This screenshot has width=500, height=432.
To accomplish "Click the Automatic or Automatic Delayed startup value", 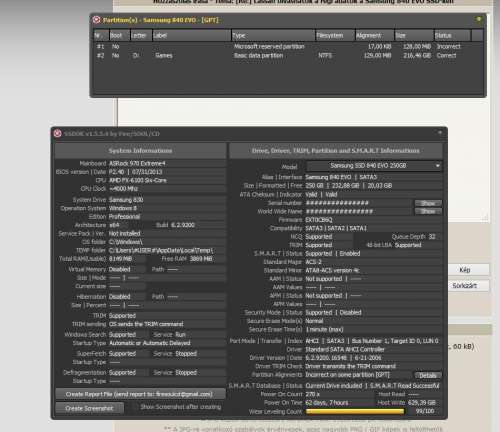I will 150,343.
